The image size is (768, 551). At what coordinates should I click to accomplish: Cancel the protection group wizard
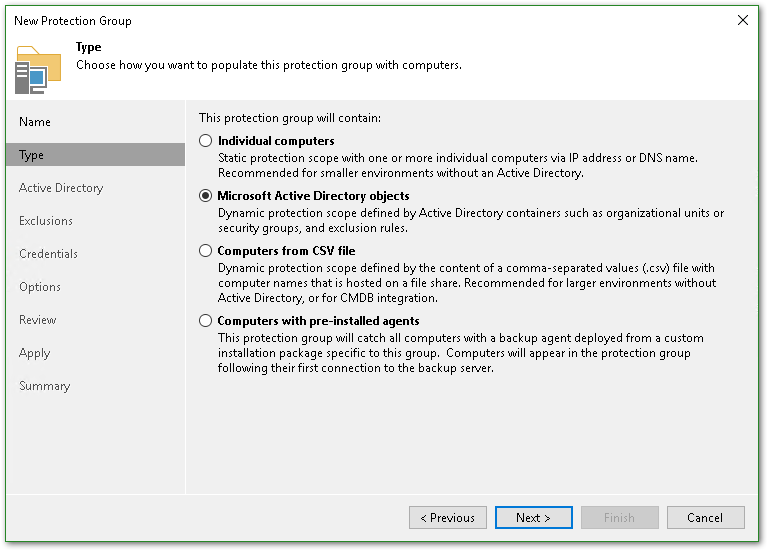click(705, 518)
